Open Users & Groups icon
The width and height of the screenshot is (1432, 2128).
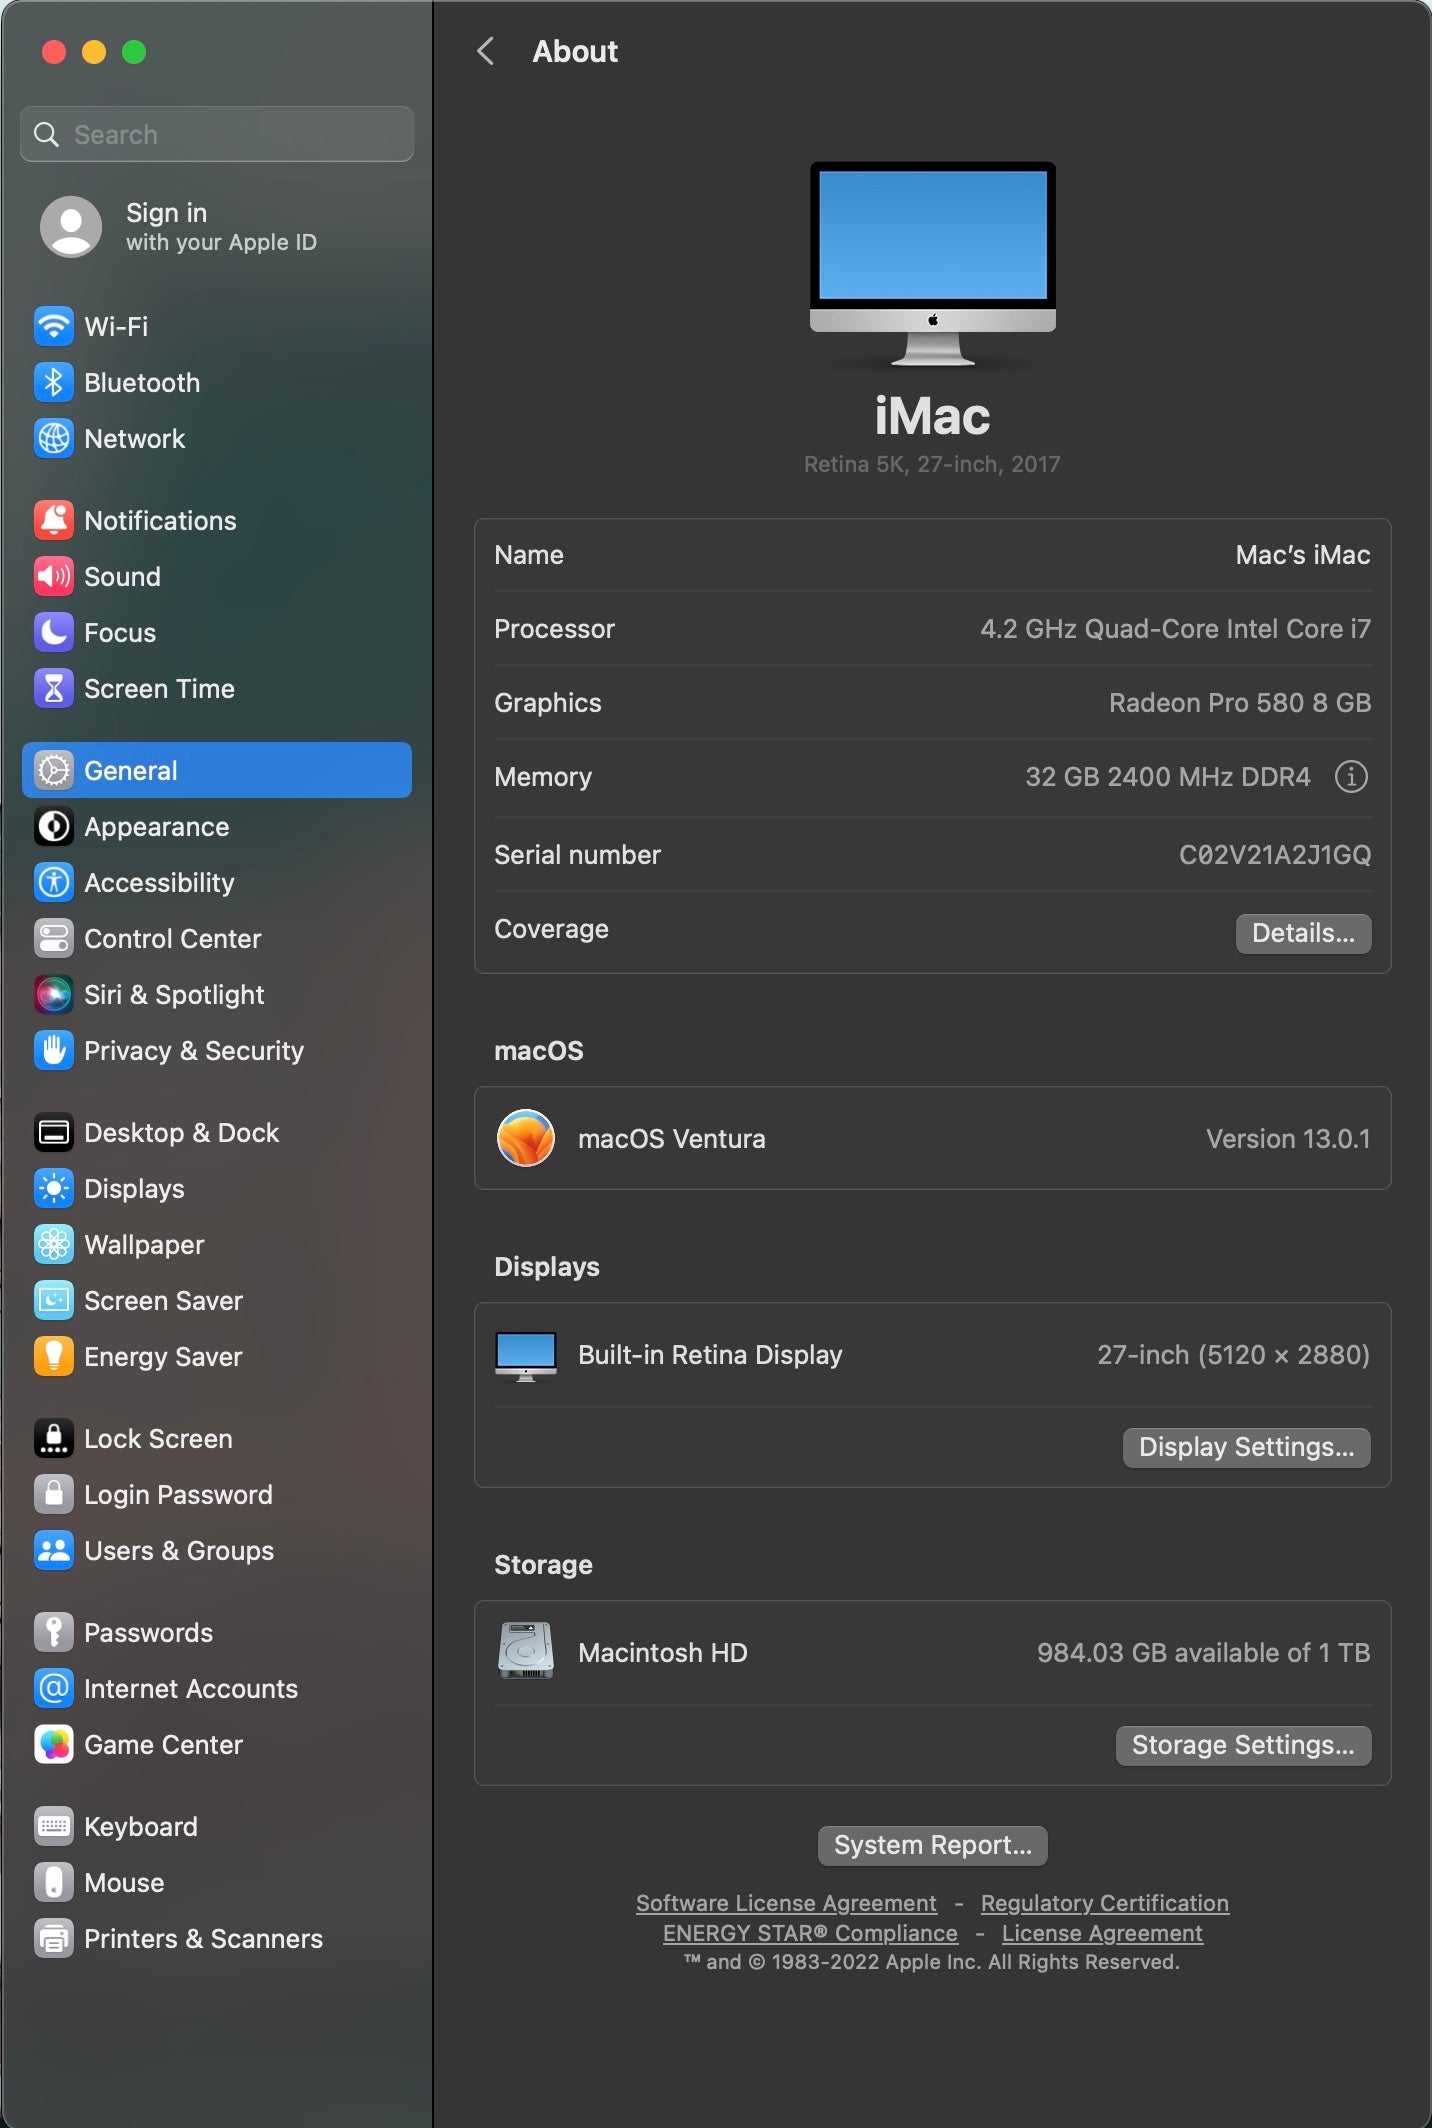pos(54,1550)
